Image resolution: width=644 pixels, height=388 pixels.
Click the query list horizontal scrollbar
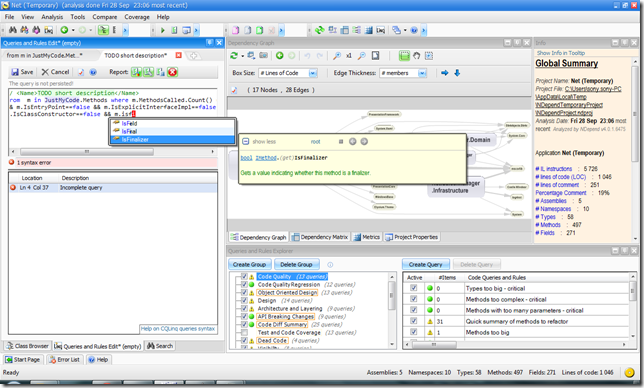click(x=516, y=344)
